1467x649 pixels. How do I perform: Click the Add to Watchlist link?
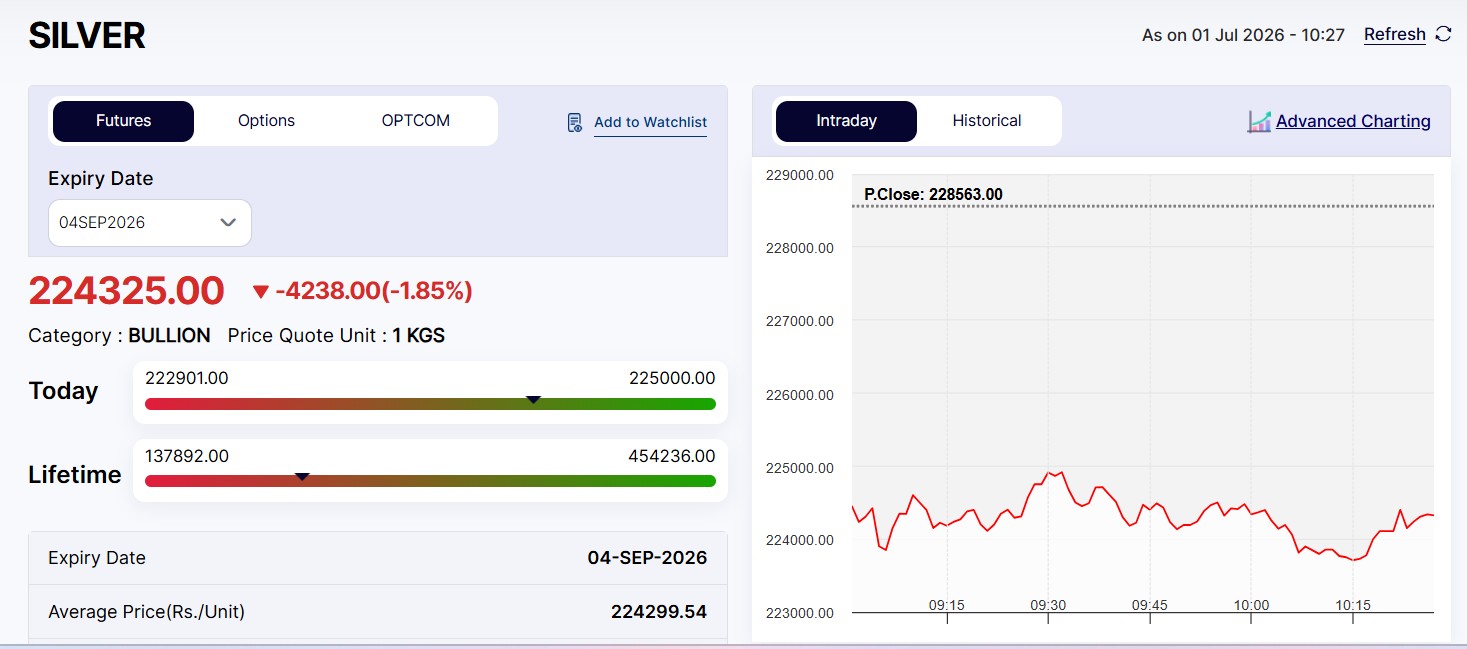pyautogui.click(x=650, y=122)
